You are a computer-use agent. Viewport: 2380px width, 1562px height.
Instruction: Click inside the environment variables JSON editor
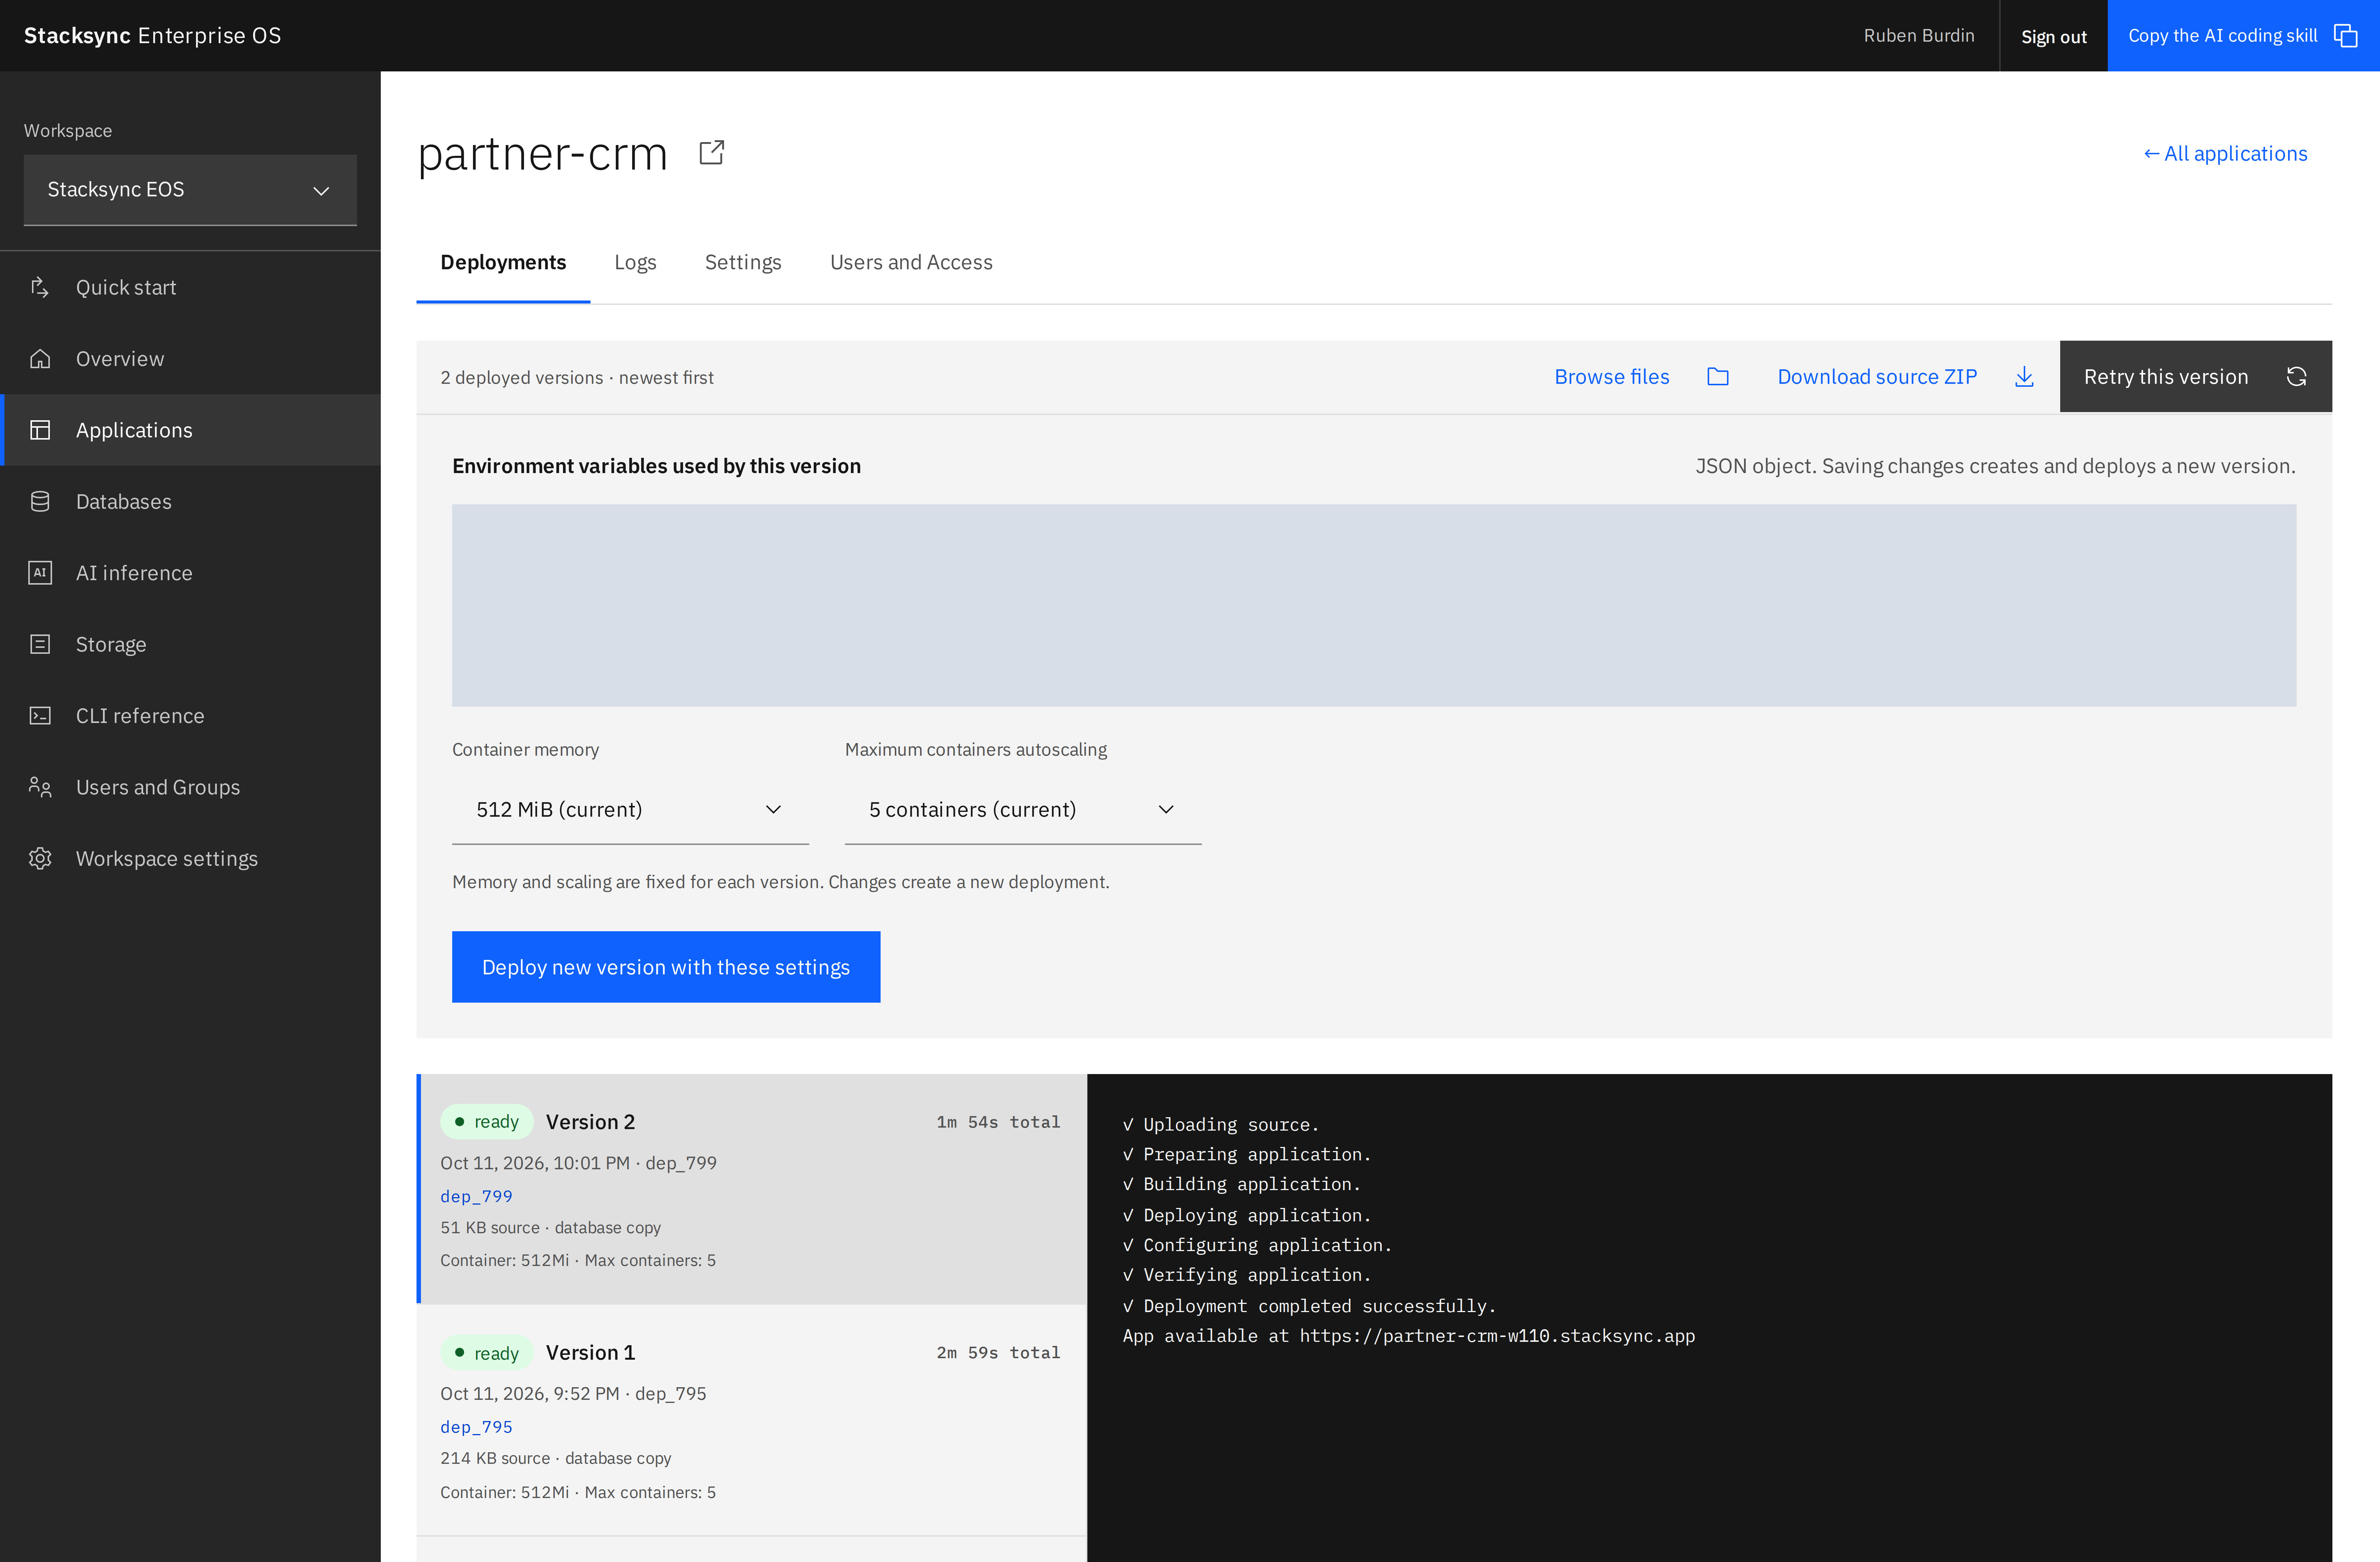pos(1374,605)
